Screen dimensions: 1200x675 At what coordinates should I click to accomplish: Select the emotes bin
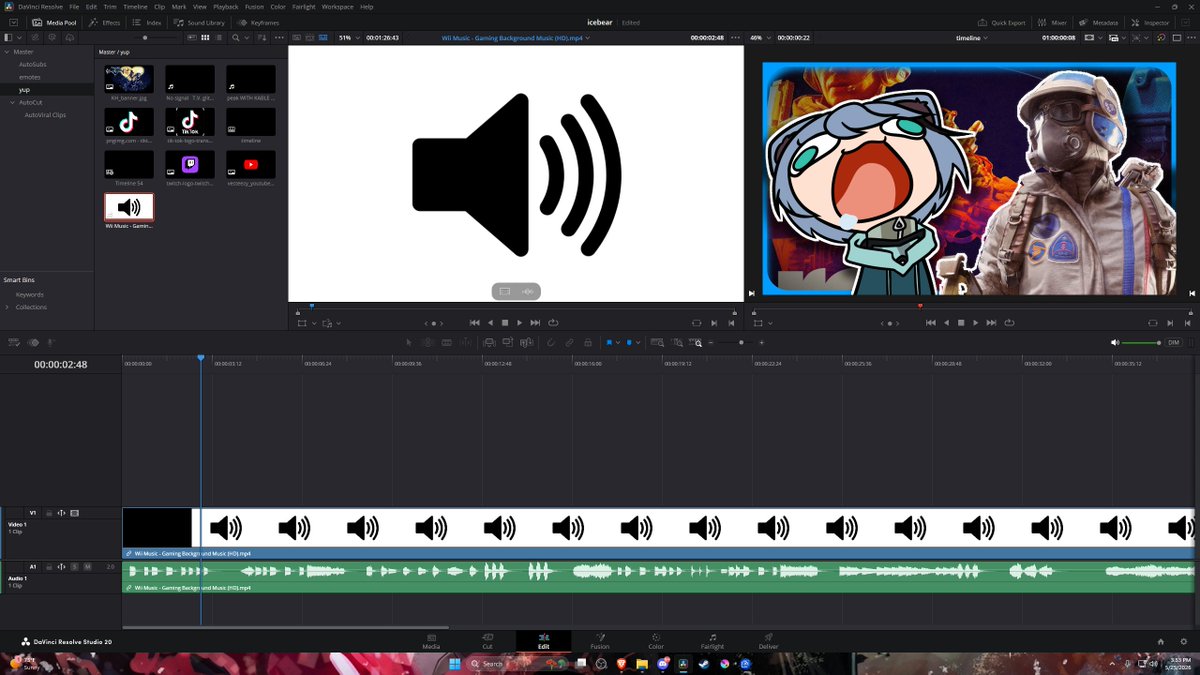point(30,77)
